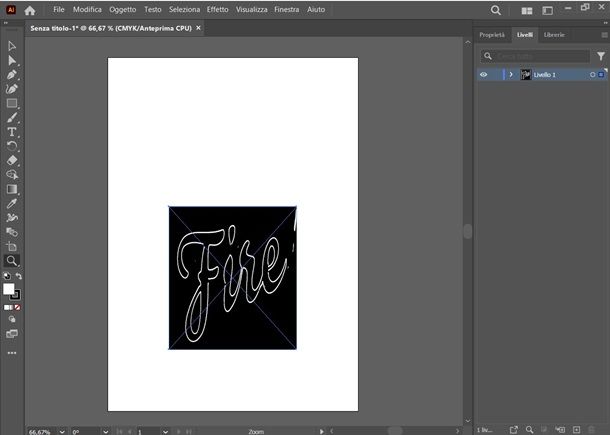Open the Modifica menu

(x=87, y=9)
